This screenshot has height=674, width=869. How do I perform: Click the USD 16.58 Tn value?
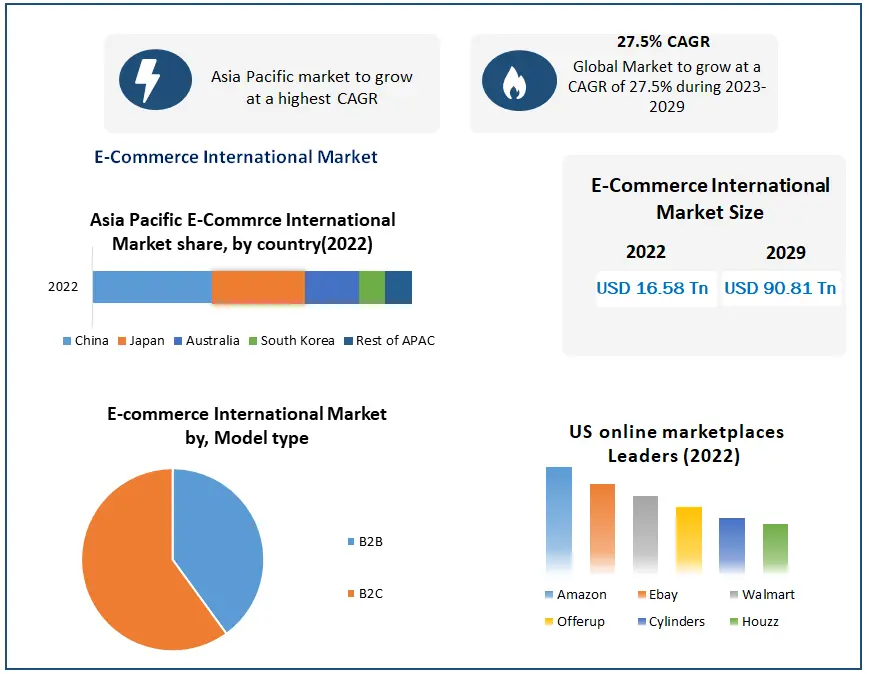pyautogui.click(x=652, y=288)
